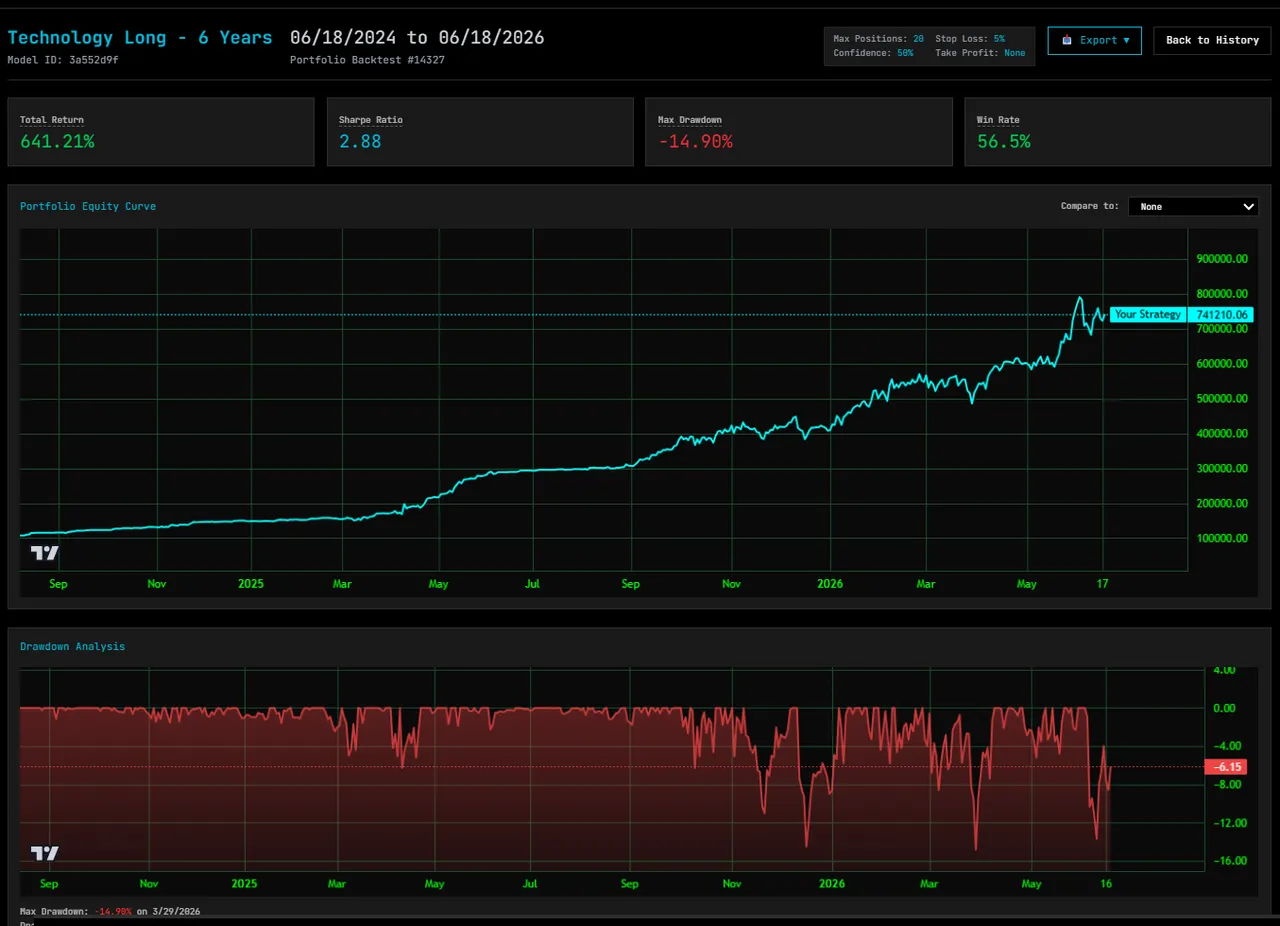This screenshot has width=1280, height=926.
Task: Click the 900000.00 price axis label
Action: (1221, 259)
